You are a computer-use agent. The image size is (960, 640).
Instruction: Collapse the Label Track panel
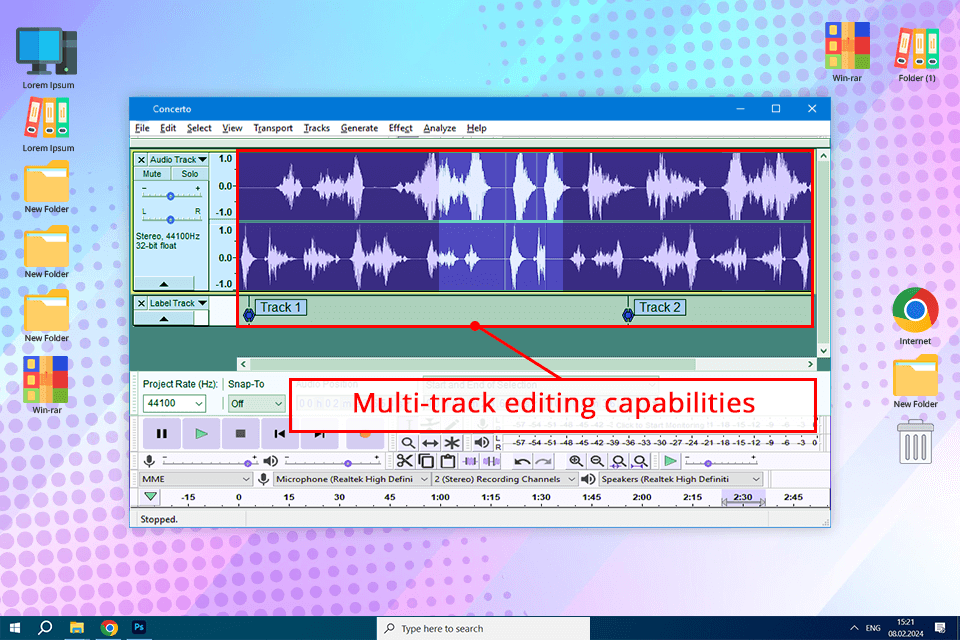[x=163, y=319]
